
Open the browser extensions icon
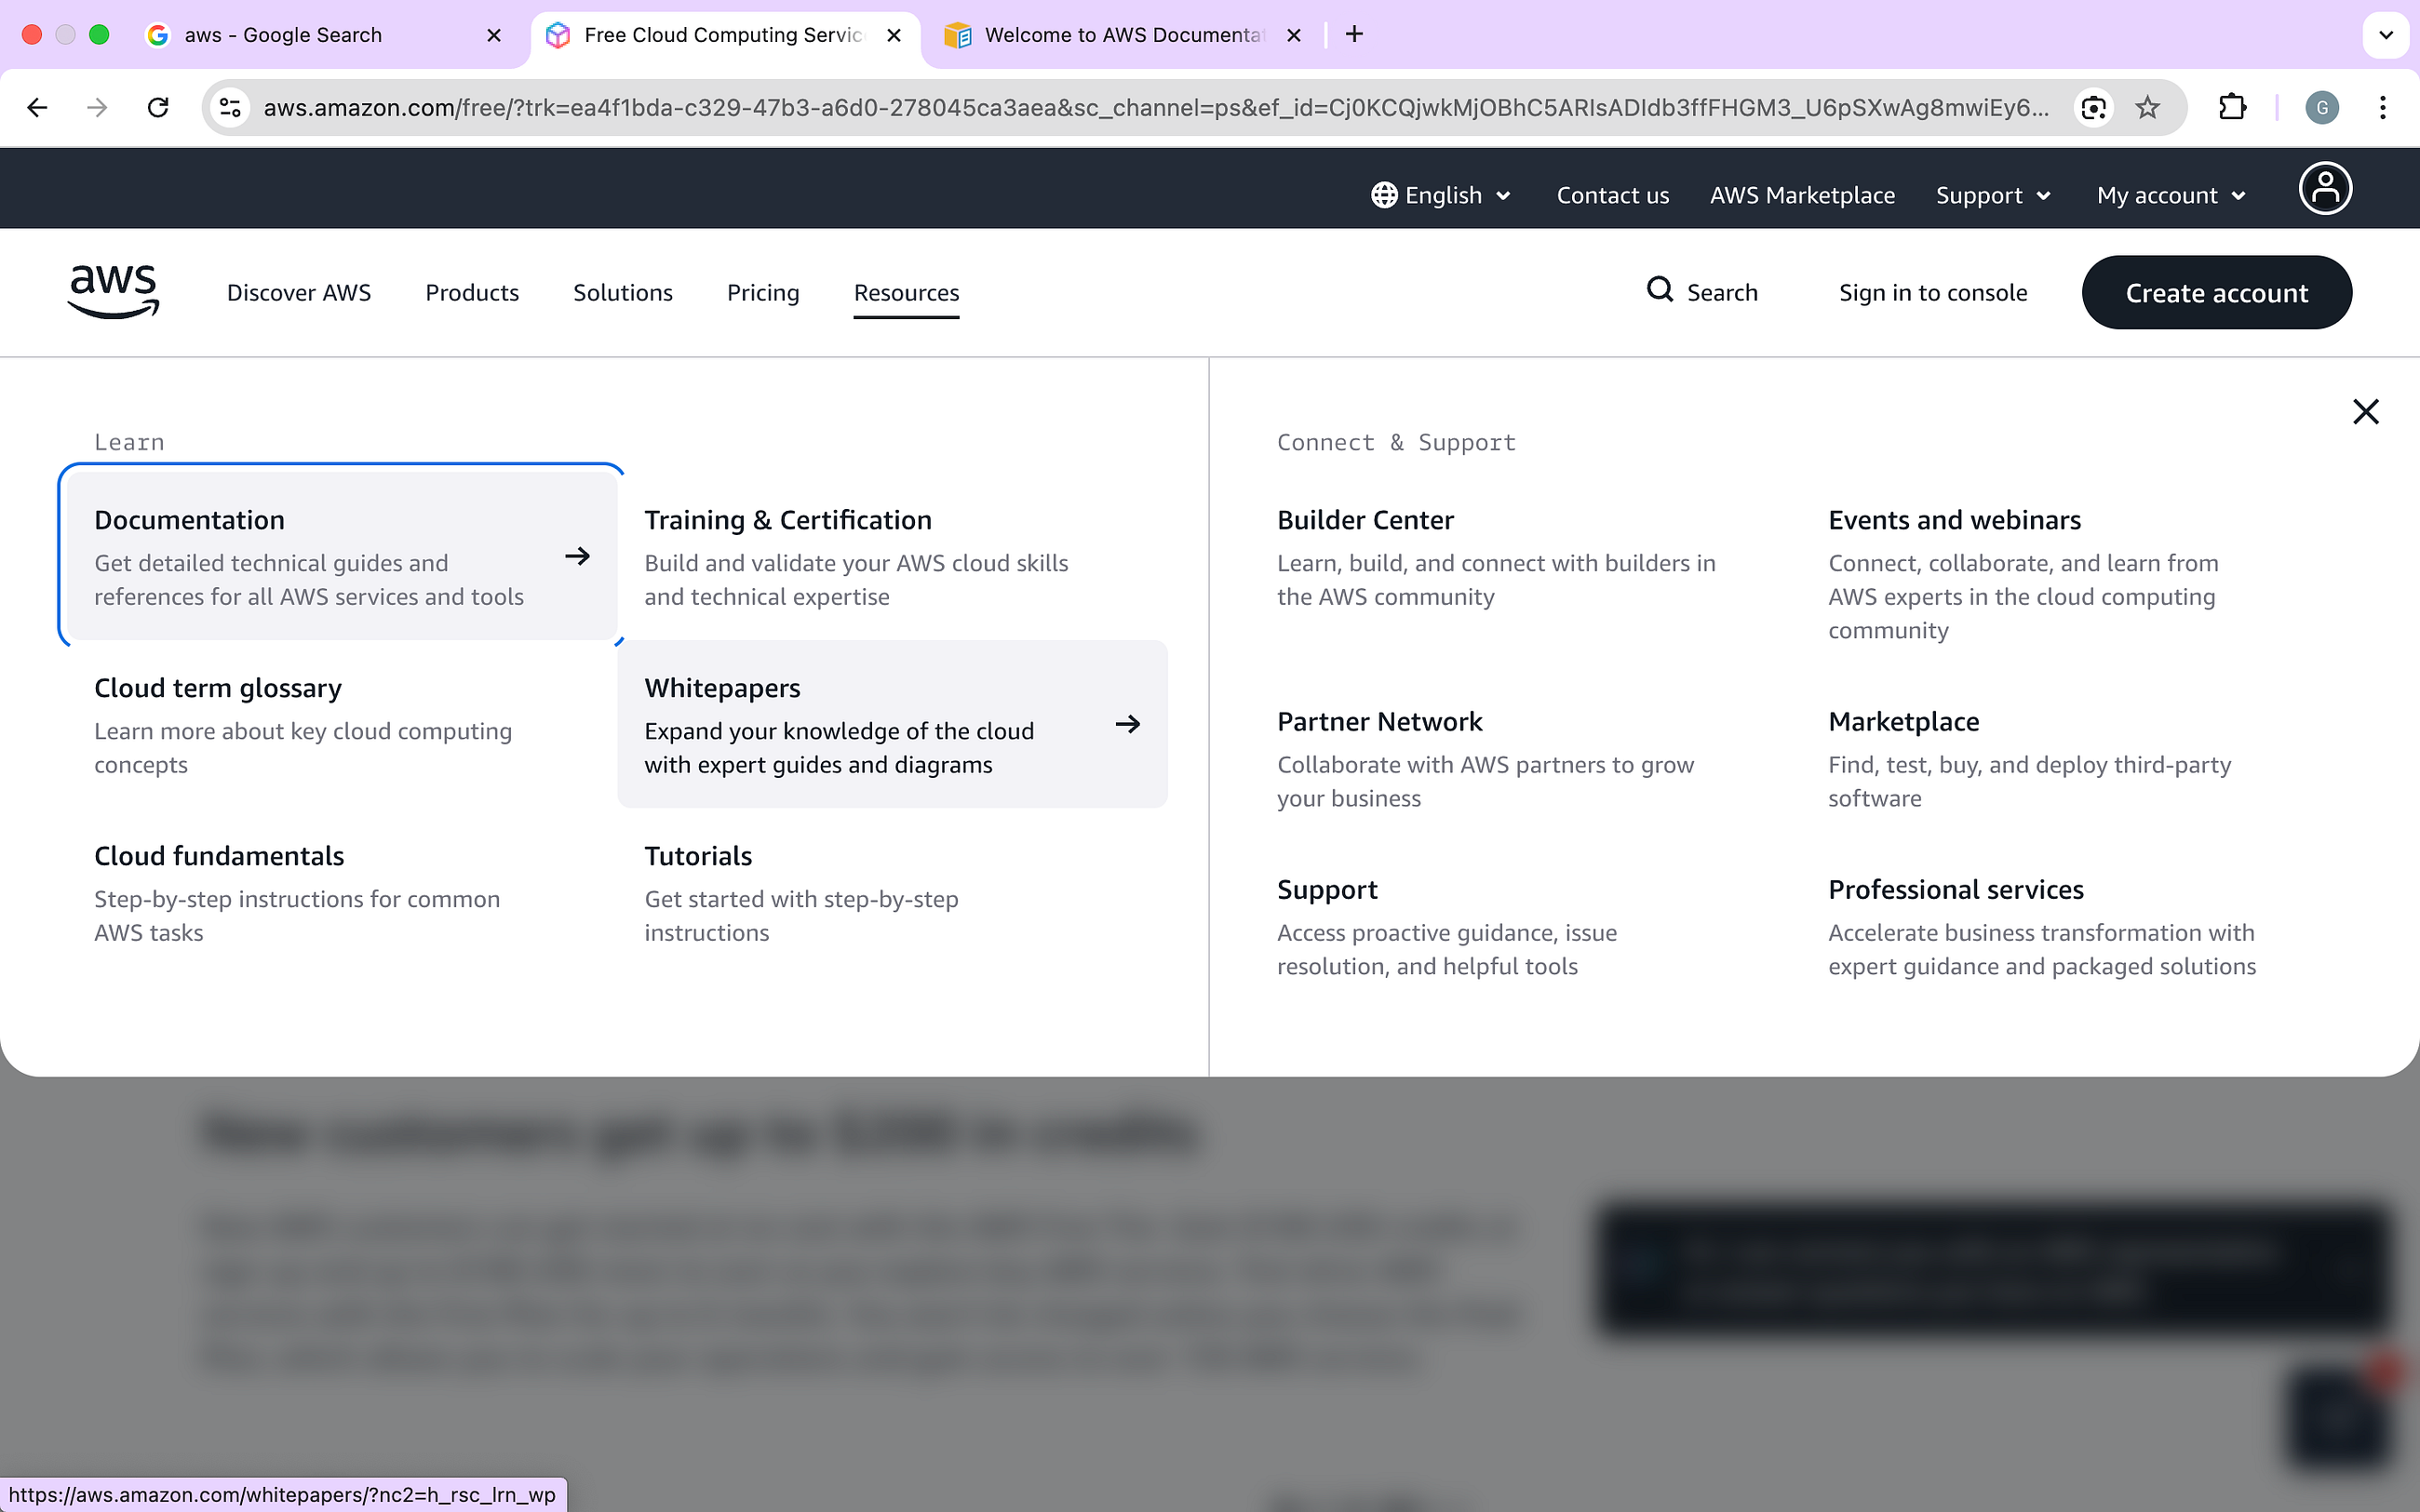(x=2232, y=107)
